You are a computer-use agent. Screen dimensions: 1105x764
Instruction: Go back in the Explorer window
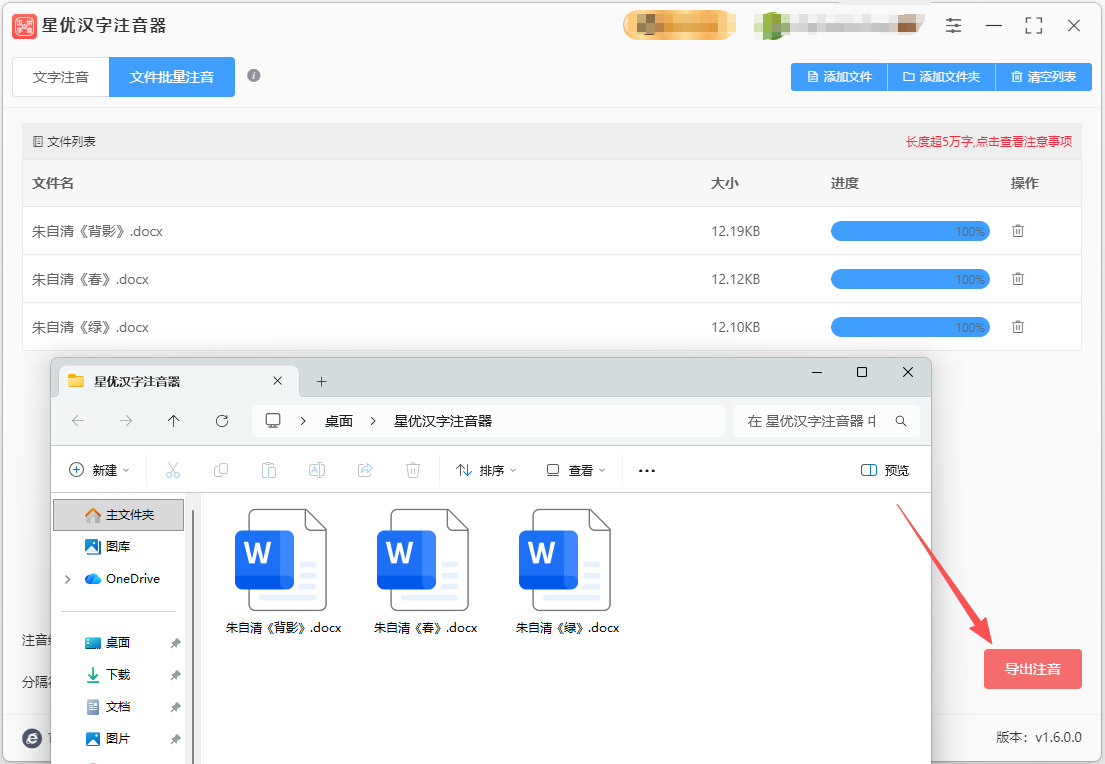click(78, 421)
